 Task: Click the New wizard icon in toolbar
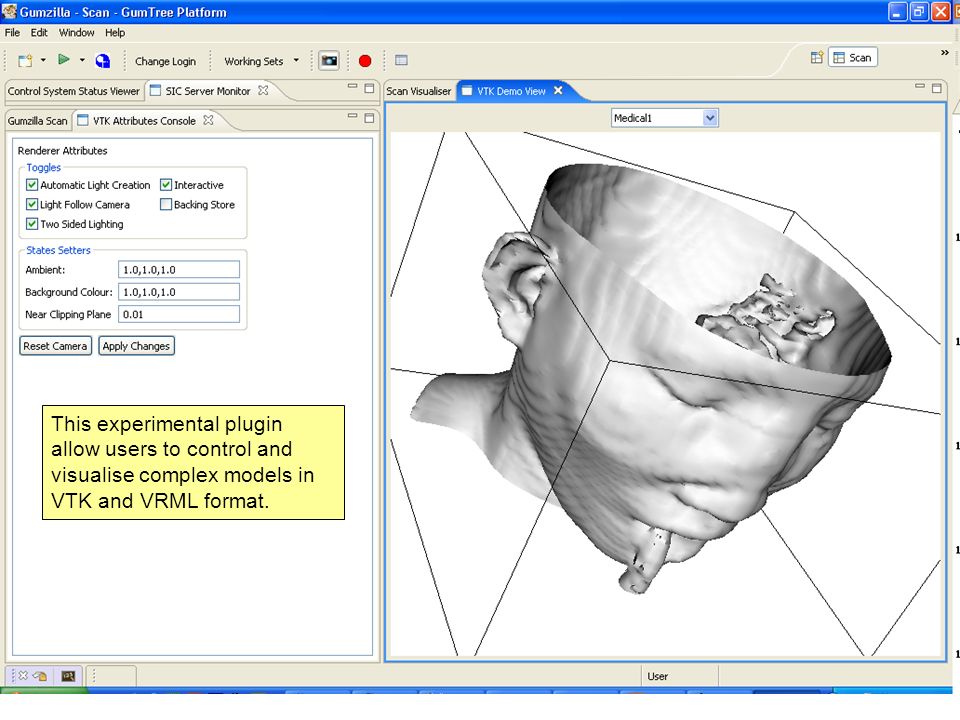tap(25, 61)
